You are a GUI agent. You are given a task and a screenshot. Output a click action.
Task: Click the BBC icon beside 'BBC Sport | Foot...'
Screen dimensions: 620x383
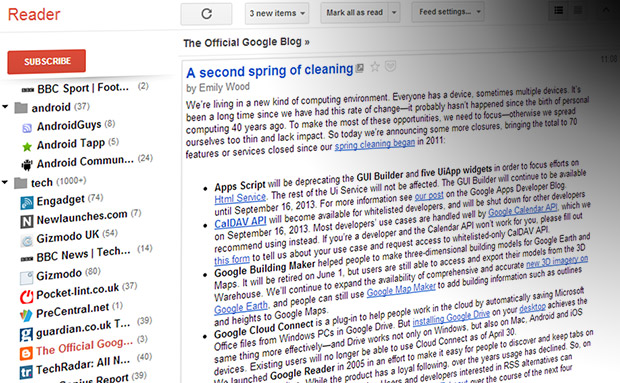(x=27, y=90)
